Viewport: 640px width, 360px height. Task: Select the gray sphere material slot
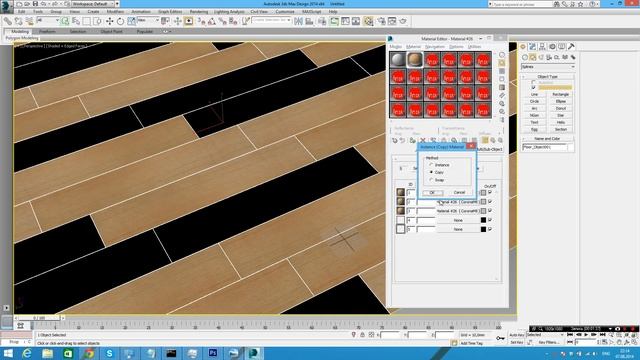coord(398,60)
